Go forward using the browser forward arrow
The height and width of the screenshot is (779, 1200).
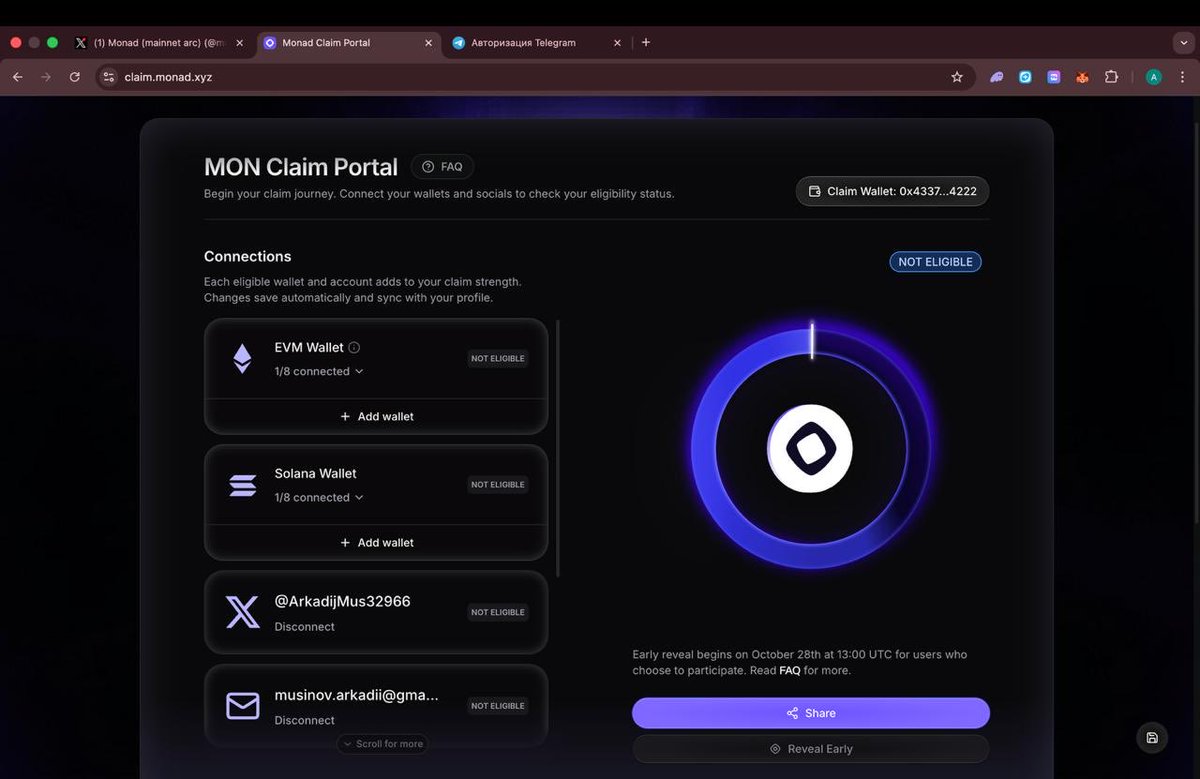pos(45,77)
